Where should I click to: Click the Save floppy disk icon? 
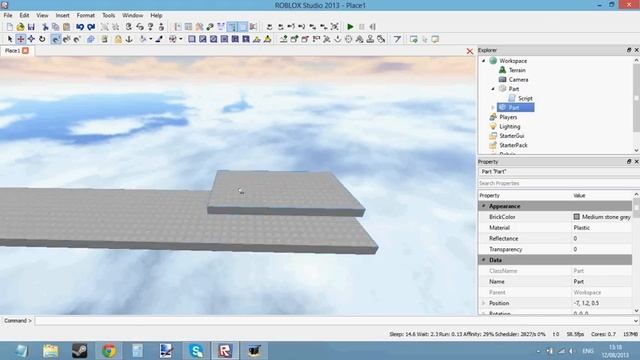pyautogui.click(x=31, y=27)
